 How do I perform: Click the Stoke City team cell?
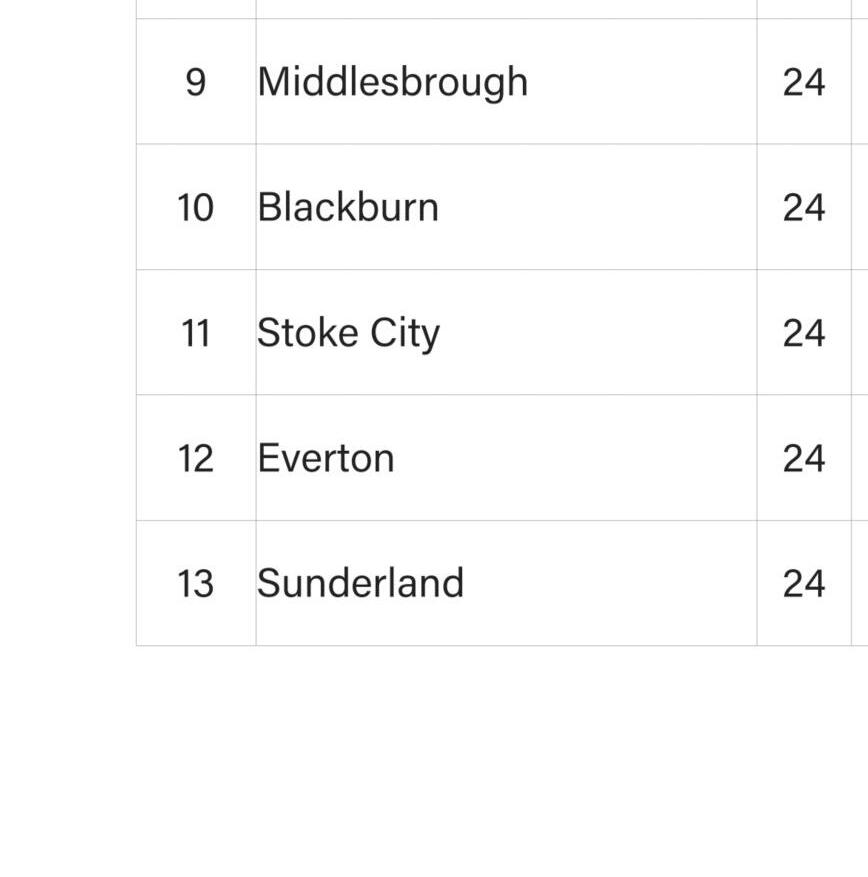point(348,333)
